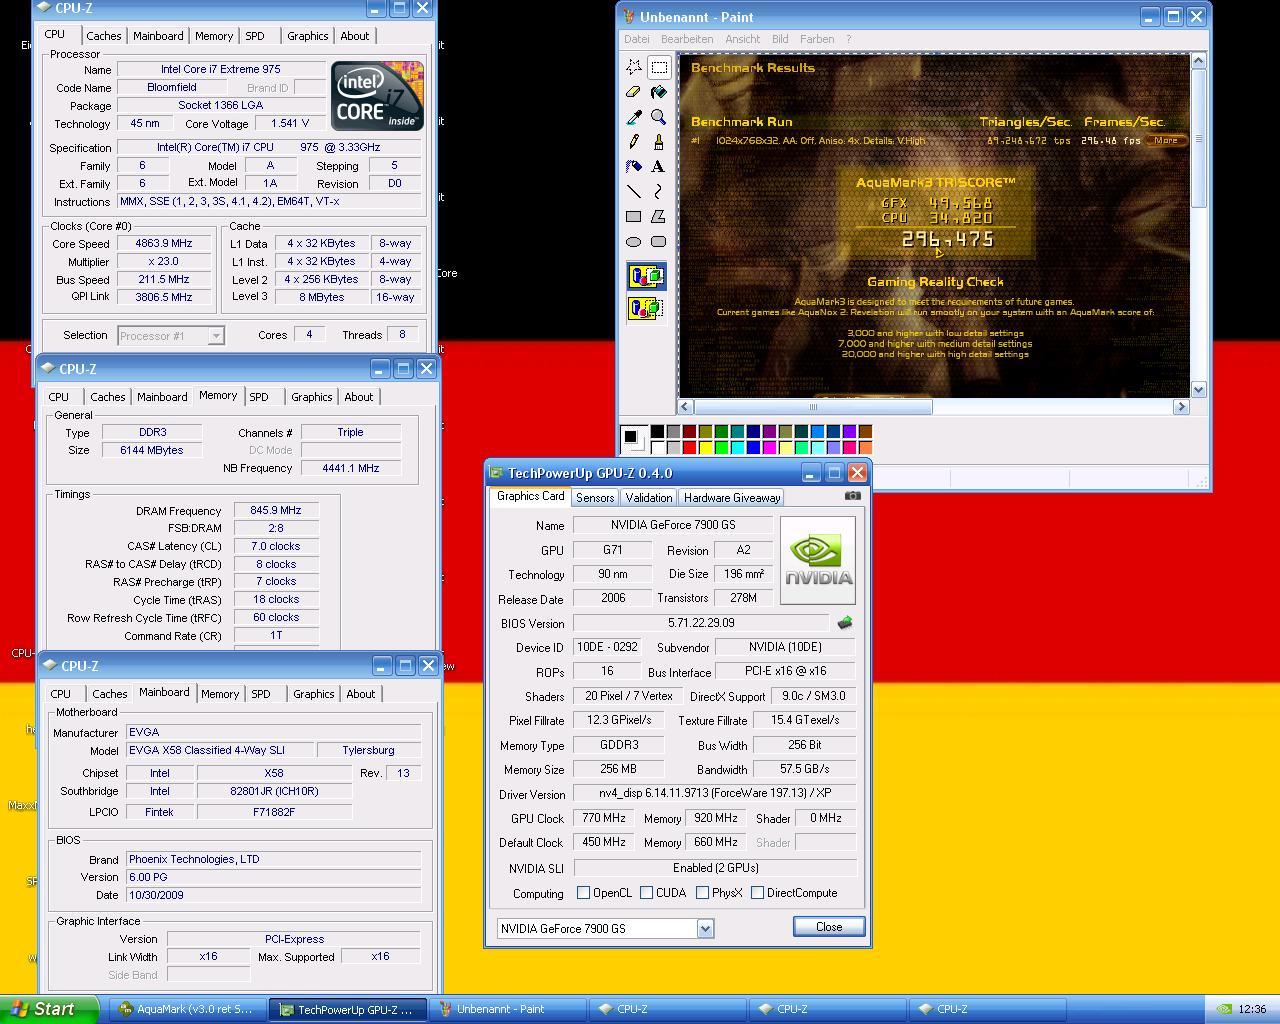
Task: Select the red color in Paint palette
Action: click(x=689, y=447)
